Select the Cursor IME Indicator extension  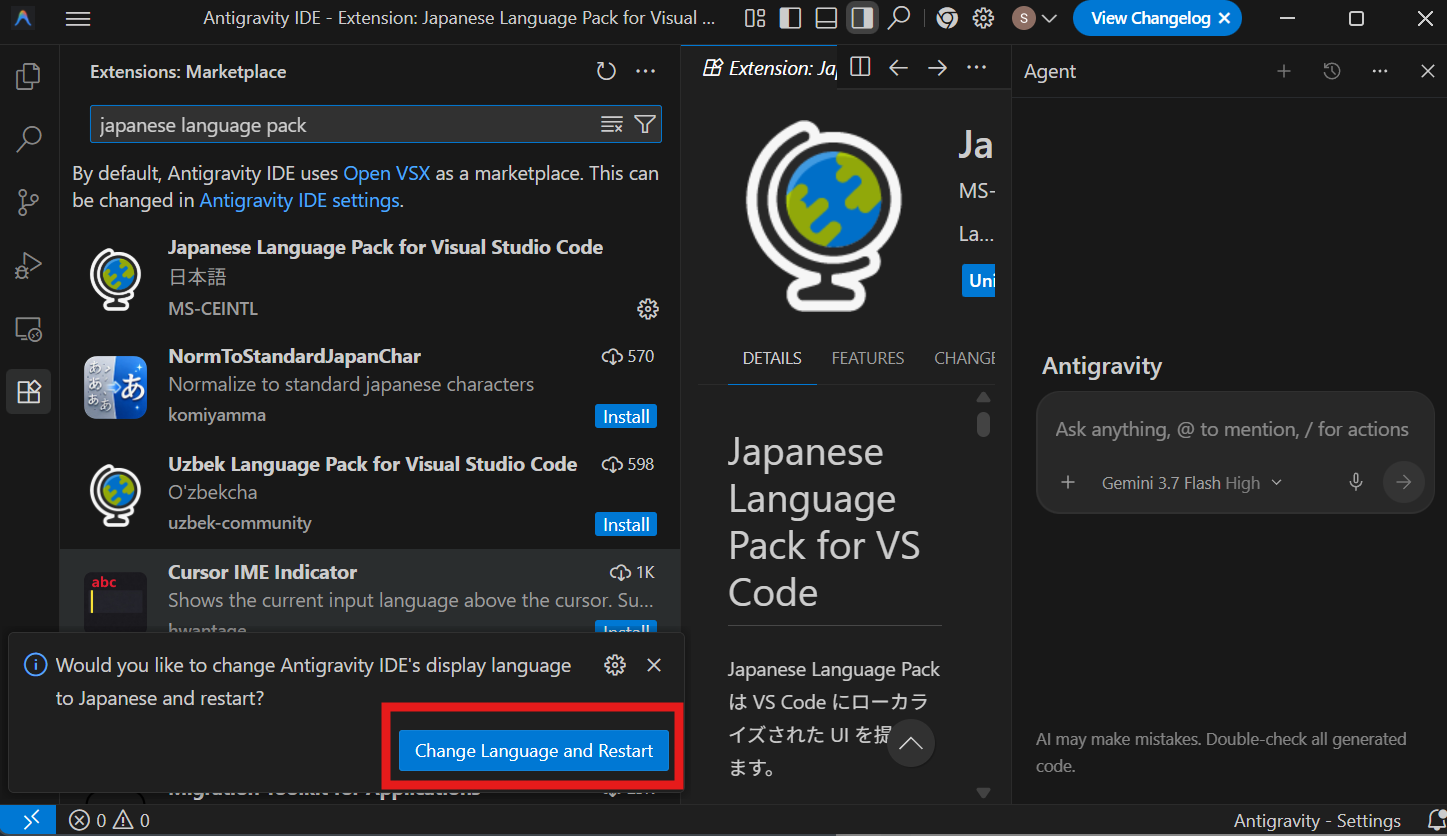[x=370, y=590]
